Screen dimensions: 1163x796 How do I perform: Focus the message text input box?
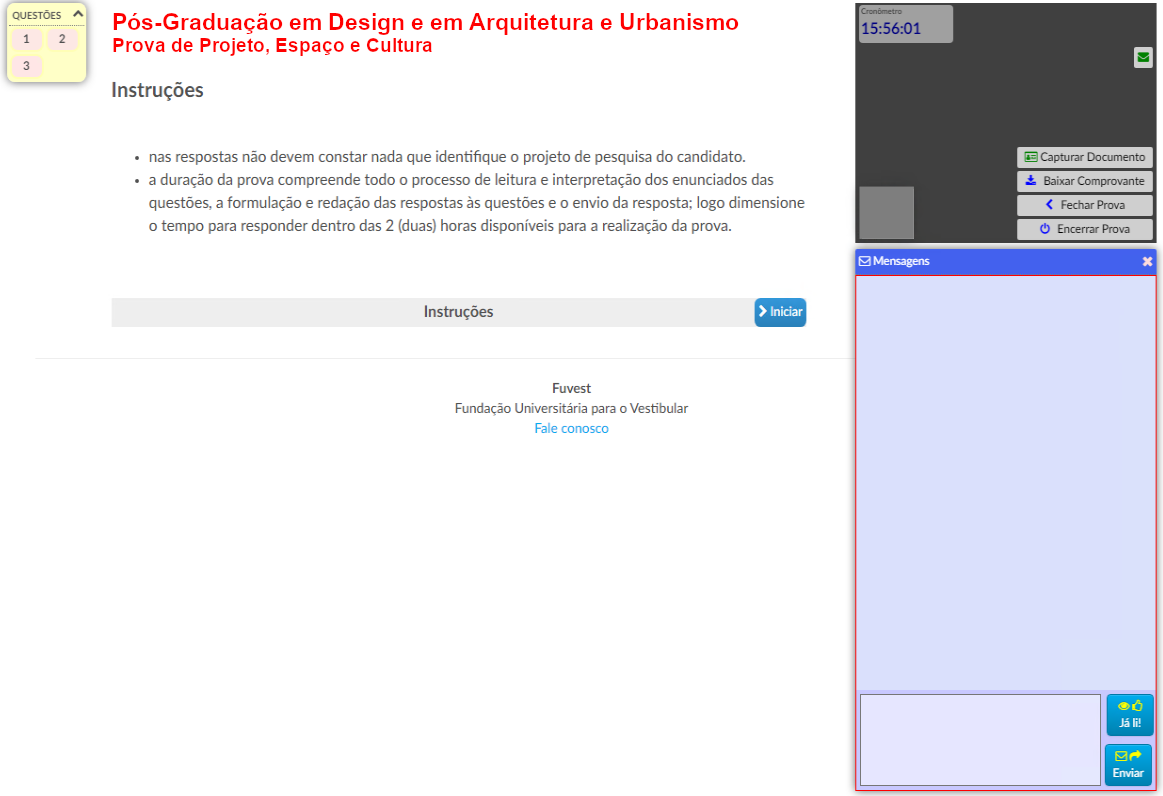click(979, 739)
